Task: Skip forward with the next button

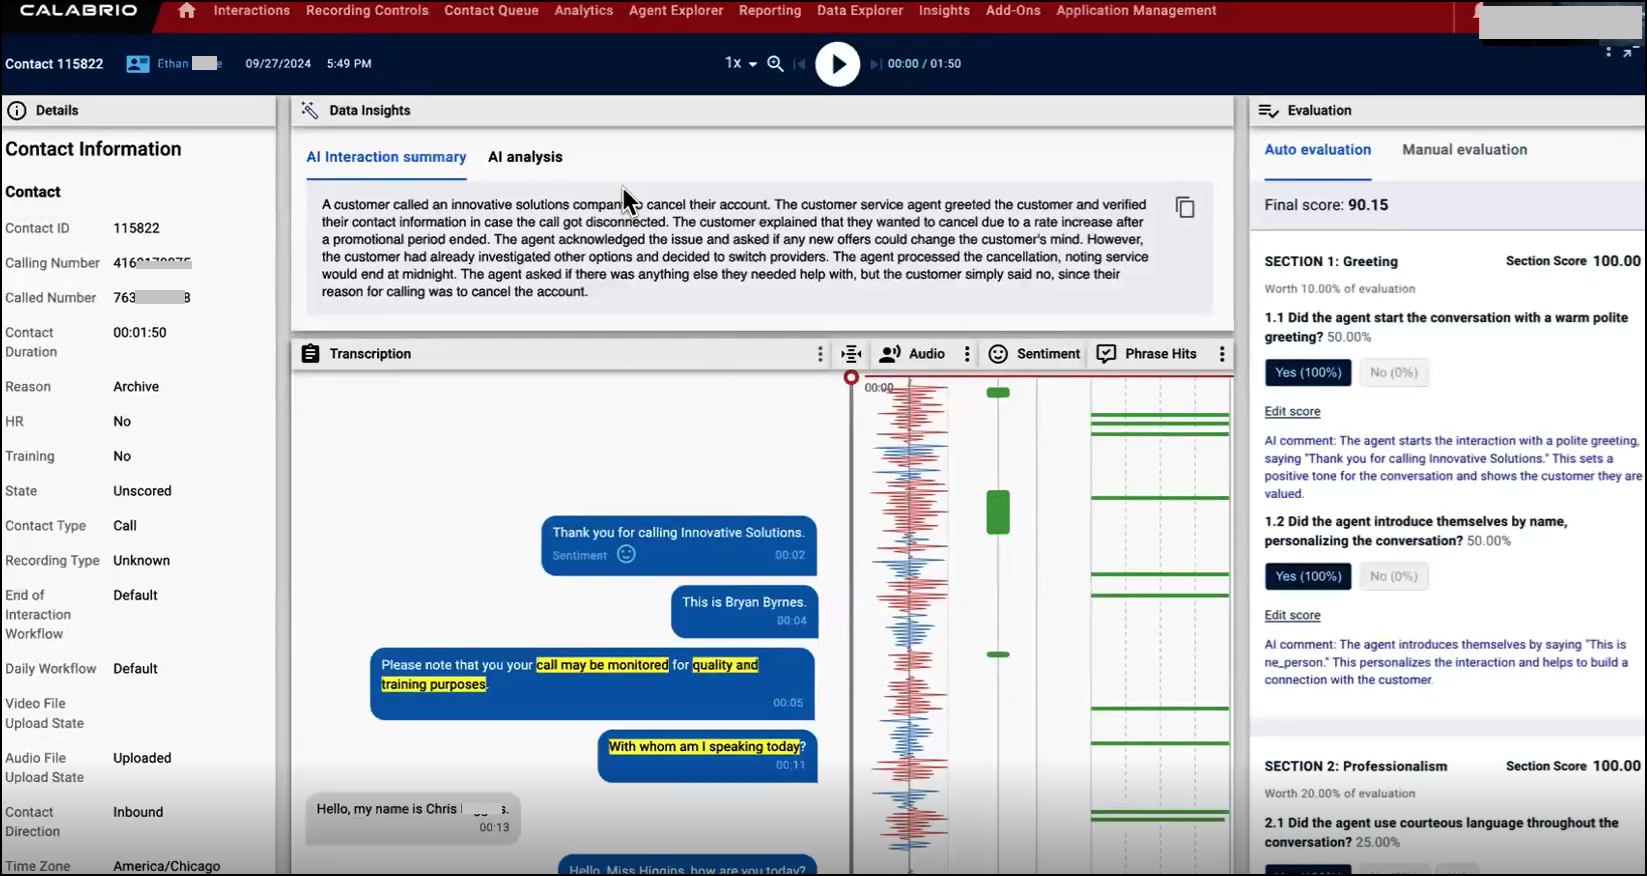Action: tap(875, 64)
